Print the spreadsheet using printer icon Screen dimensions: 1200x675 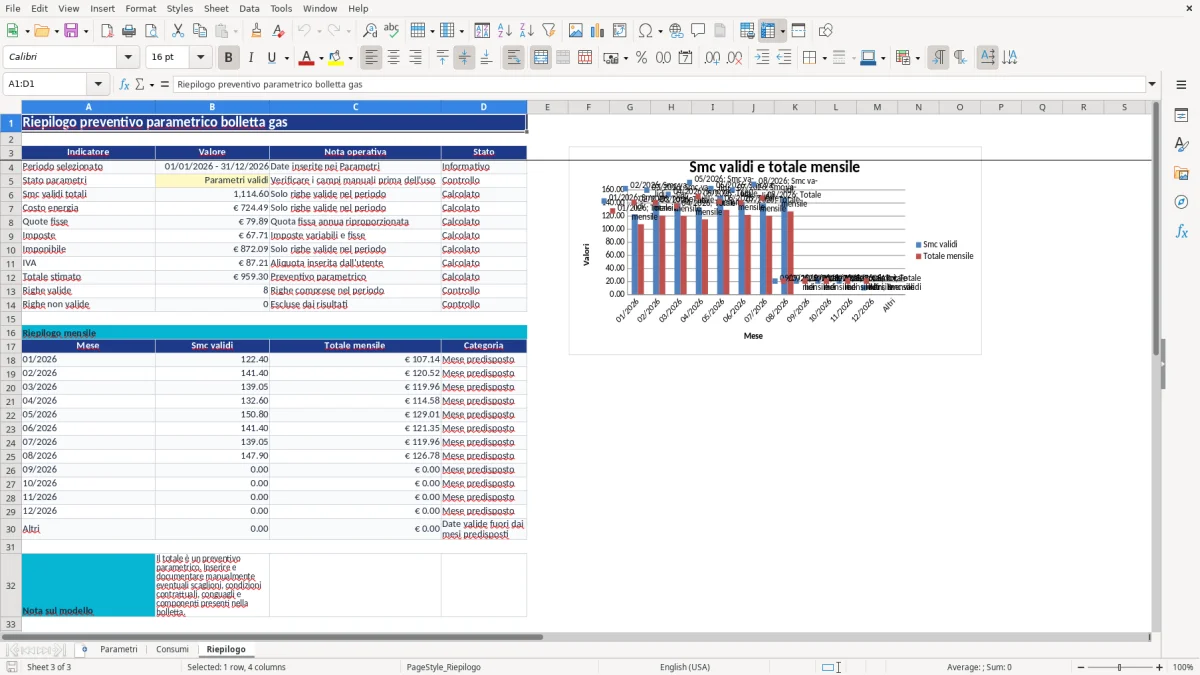(x=129, y=31)
